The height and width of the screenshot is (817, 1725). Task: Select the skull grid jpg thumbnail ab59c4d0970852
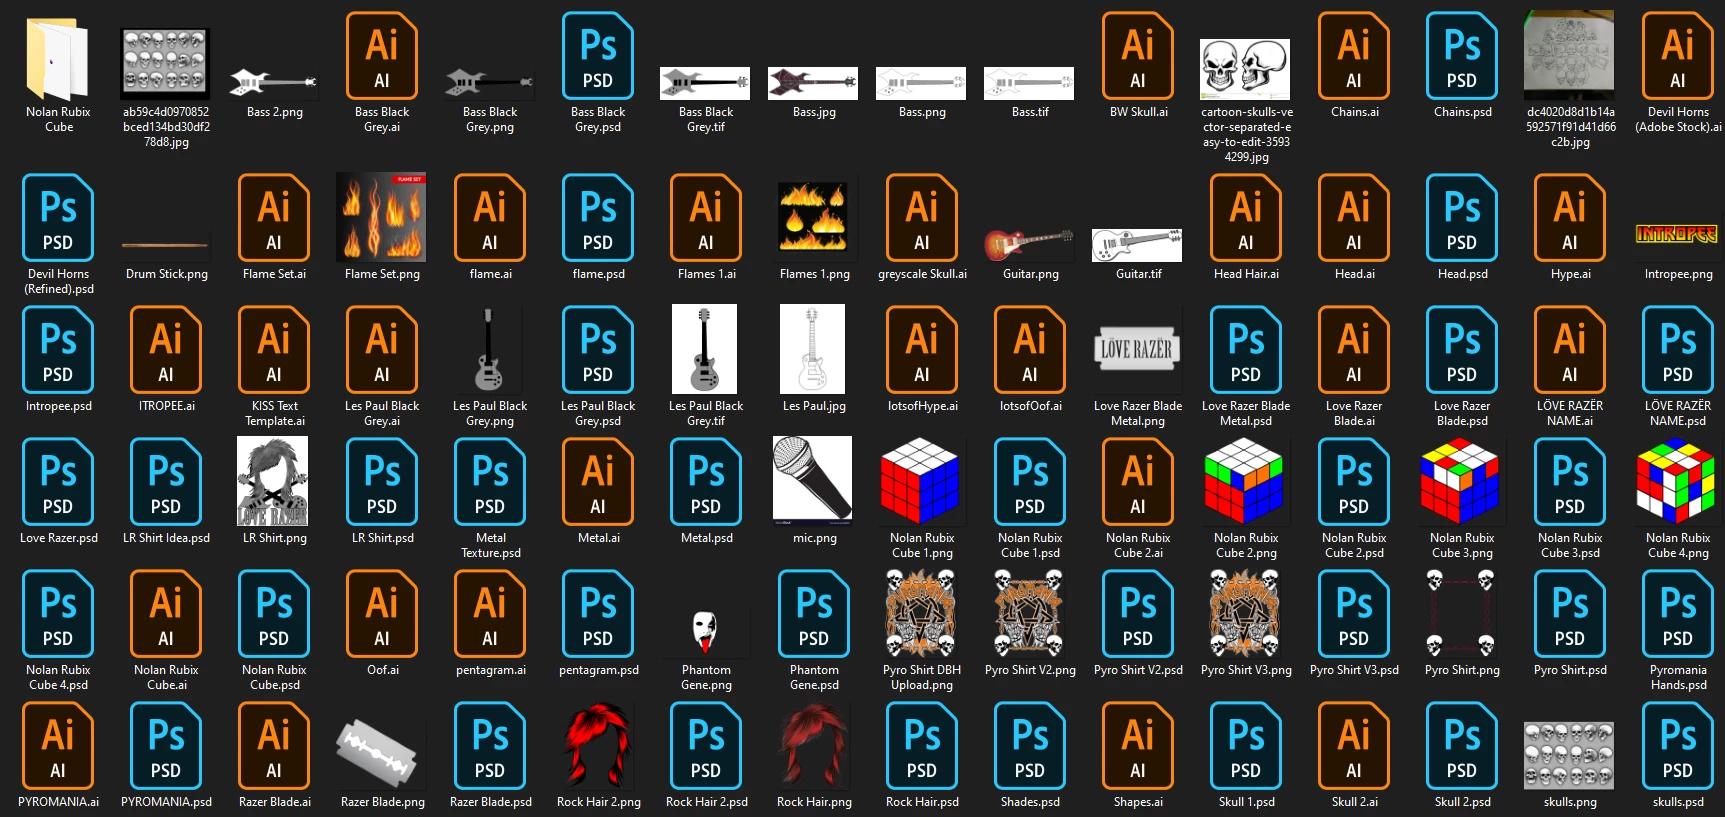pyautogui.click(x=166, y=64)
